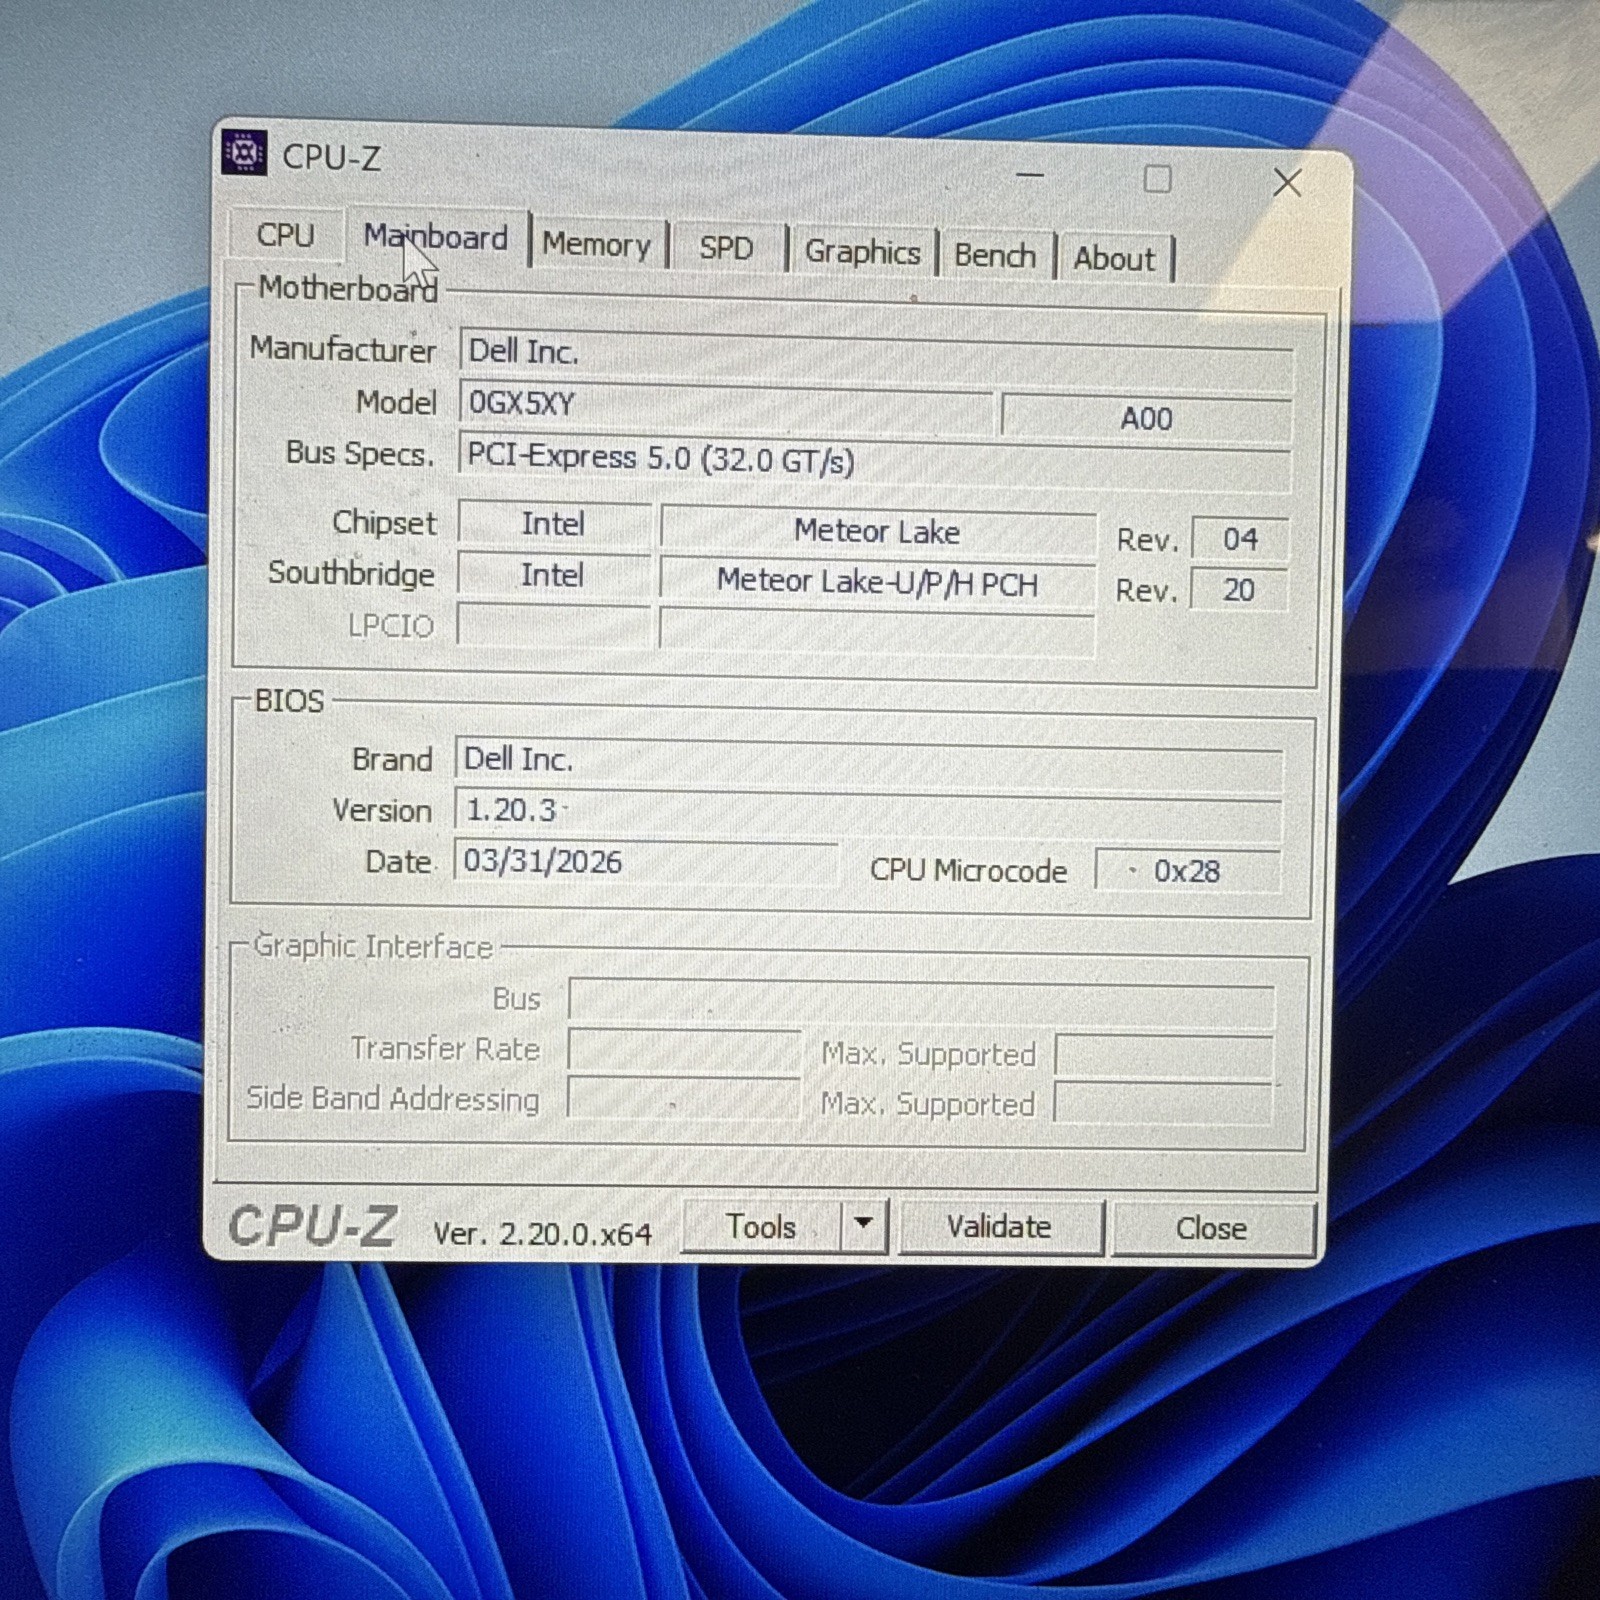Click the Manufacturer label
1600x1600 pixels.
[x=343, y=349]
